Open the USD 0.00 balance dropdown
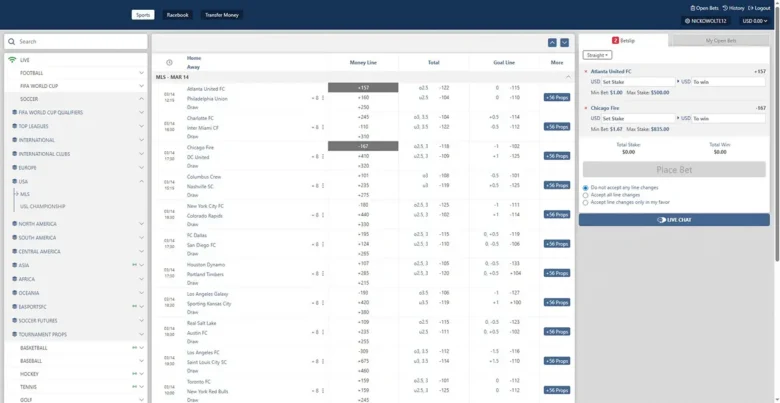The height and width of the screenshot is (403, 780). [754, 21]
